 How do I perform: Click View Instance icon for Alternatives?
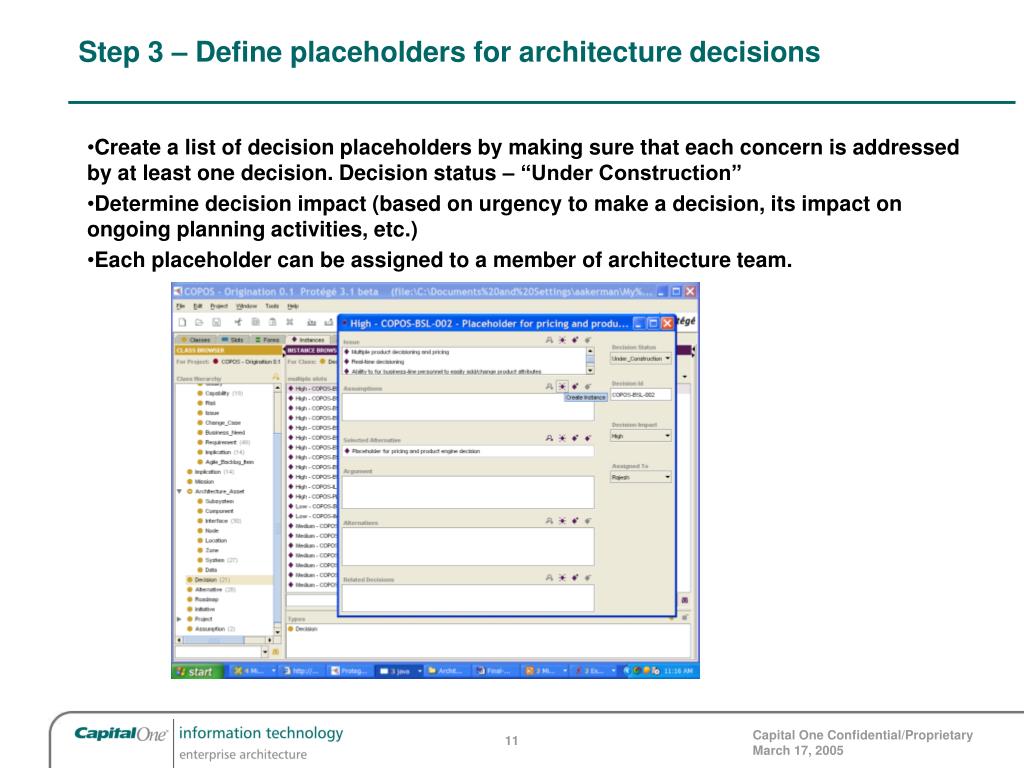[549, 520]
